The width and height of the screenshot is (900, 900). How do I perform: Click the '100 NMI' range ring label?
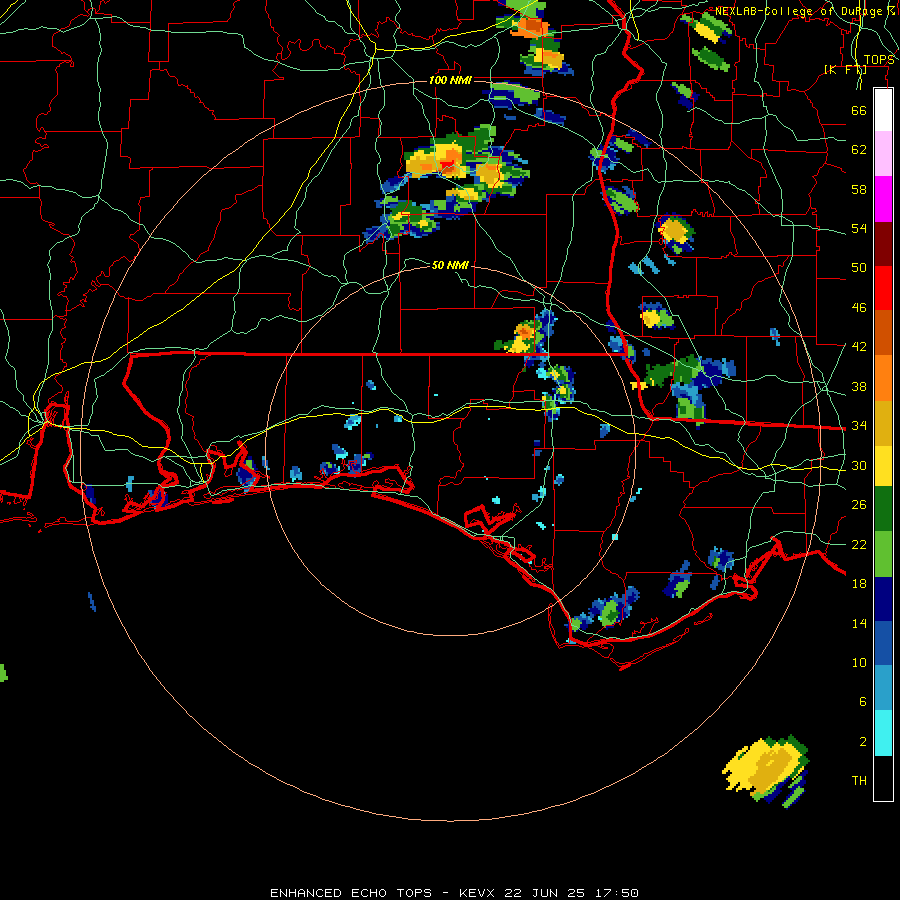tap(450, 80)
